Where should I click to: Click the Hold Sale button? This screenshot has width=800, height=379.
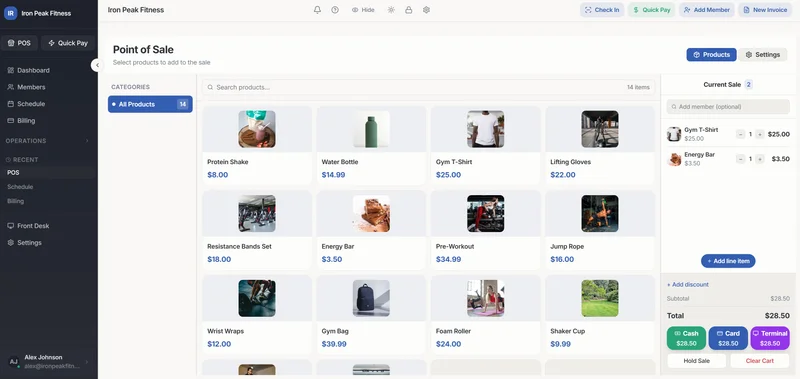coord(696,361)
